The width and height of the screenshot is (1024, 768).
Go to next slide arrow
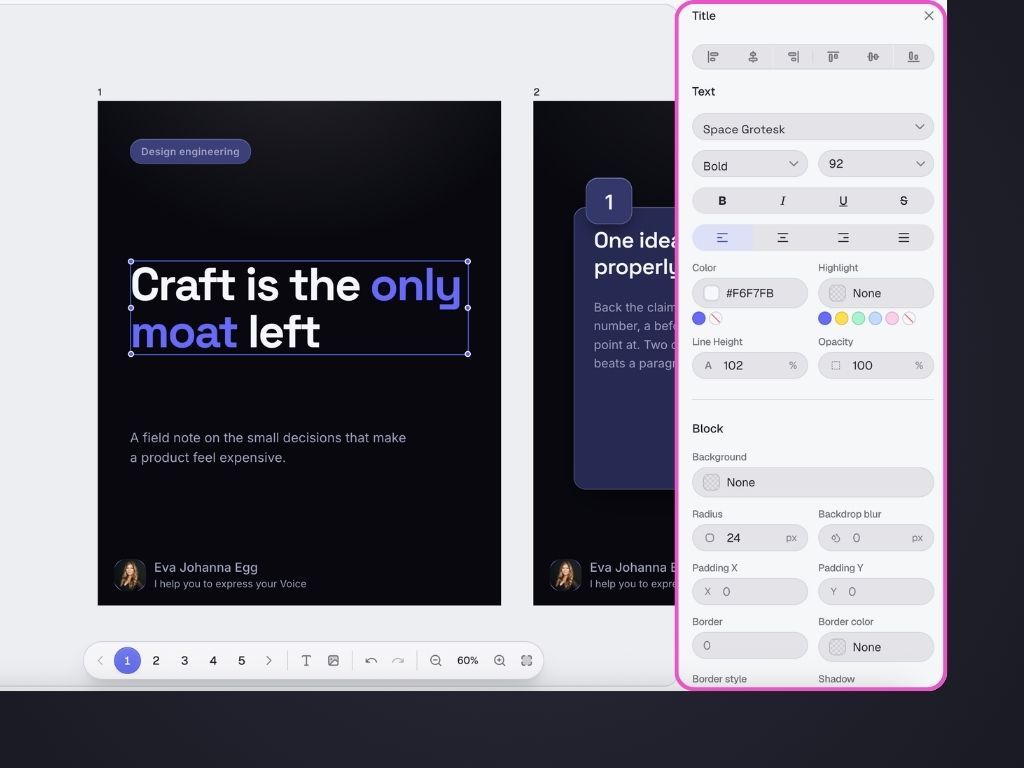269,660
